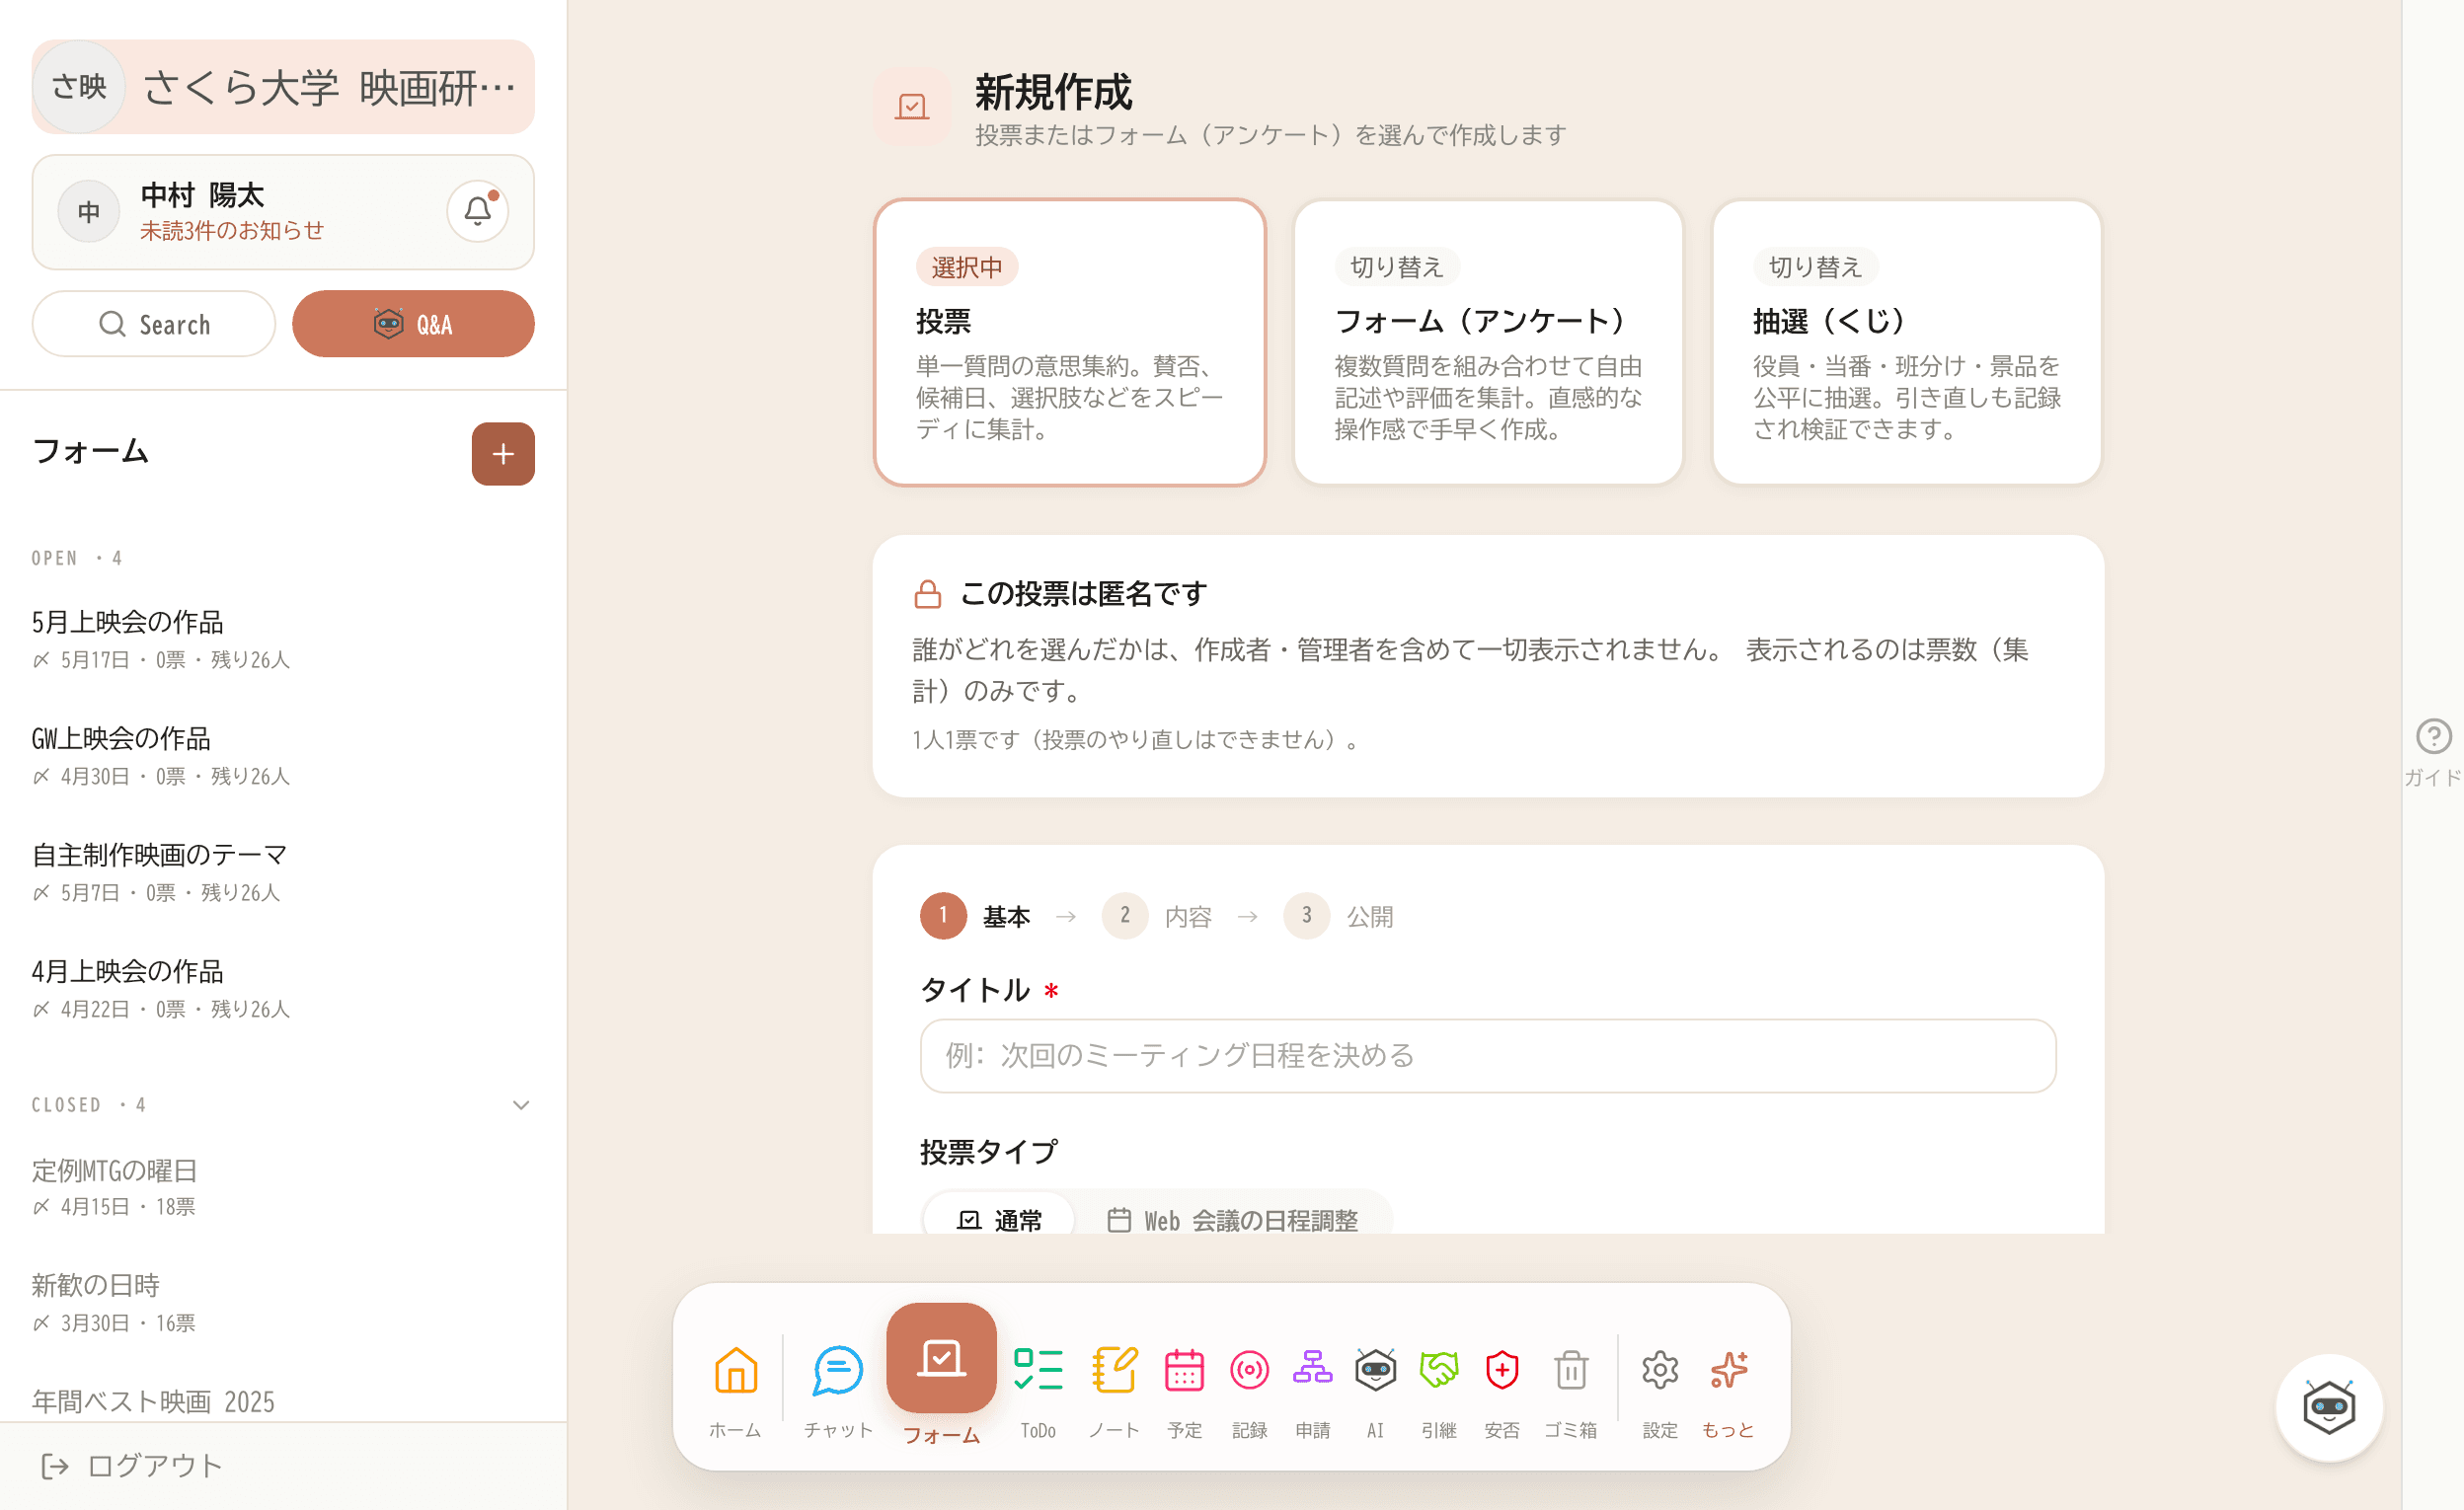Open the GW上映会の作品 poll

point(283,755)
